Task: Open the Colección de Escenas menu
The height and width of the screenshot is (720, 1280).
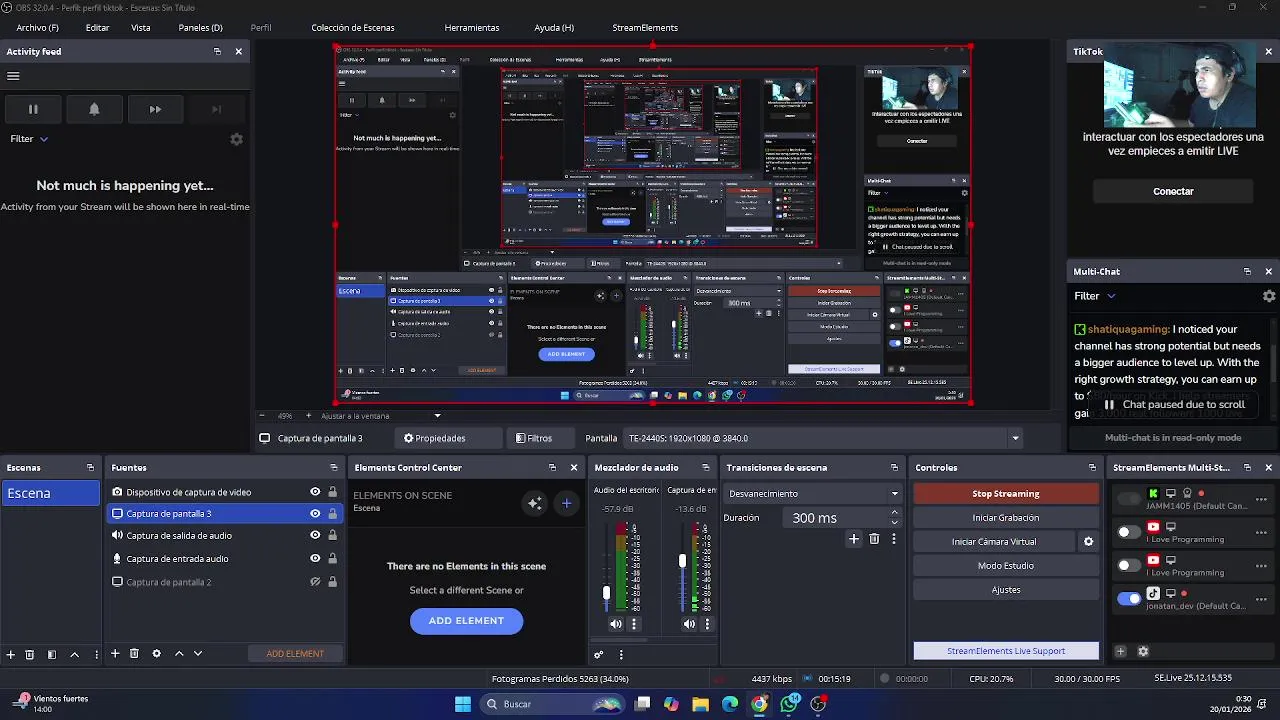Action: click(352, 28)
